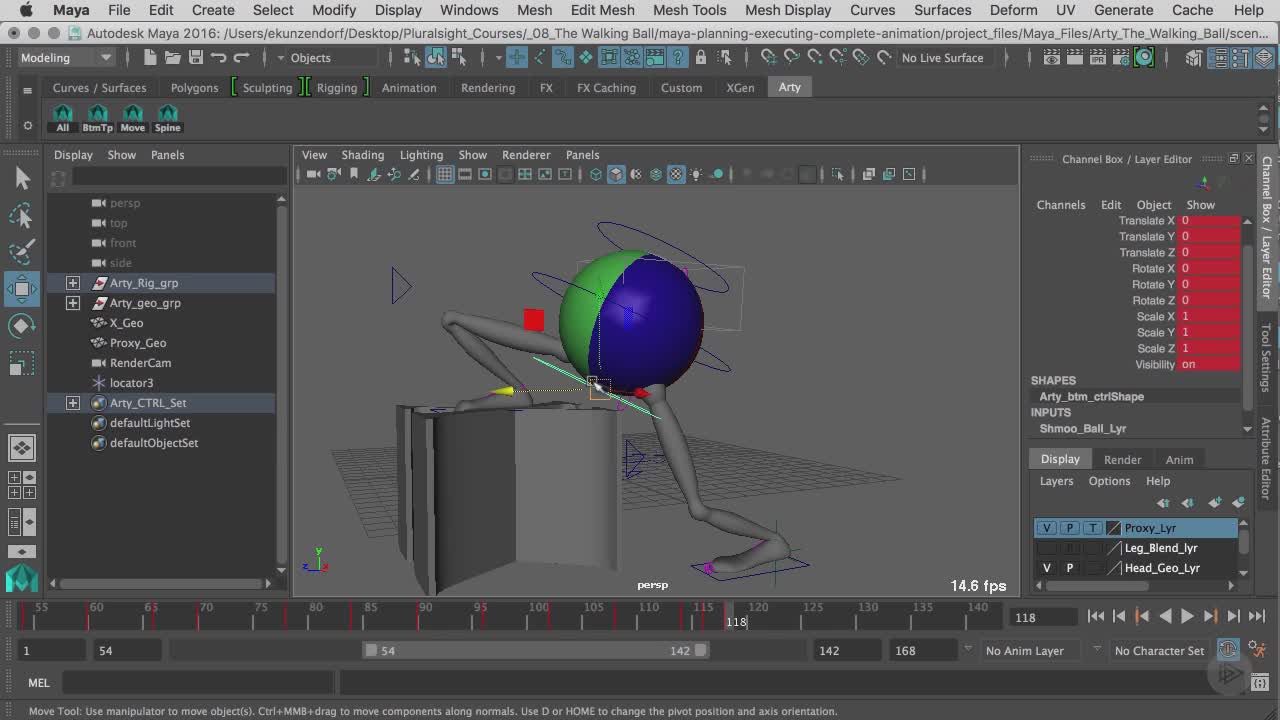Click the redo arrow icon in the status line
Screen dimensions: 1280x720
click(242, 58)
